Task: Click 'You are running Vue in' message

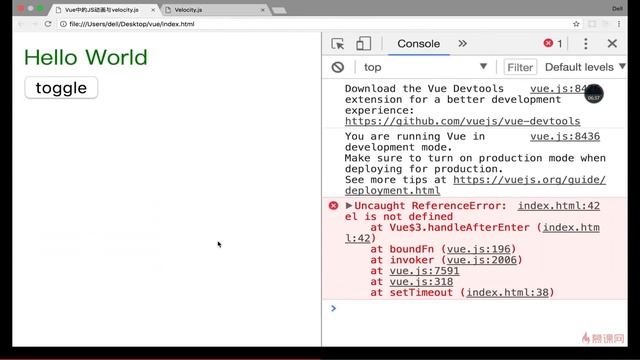Action: [x=415, y=136]
